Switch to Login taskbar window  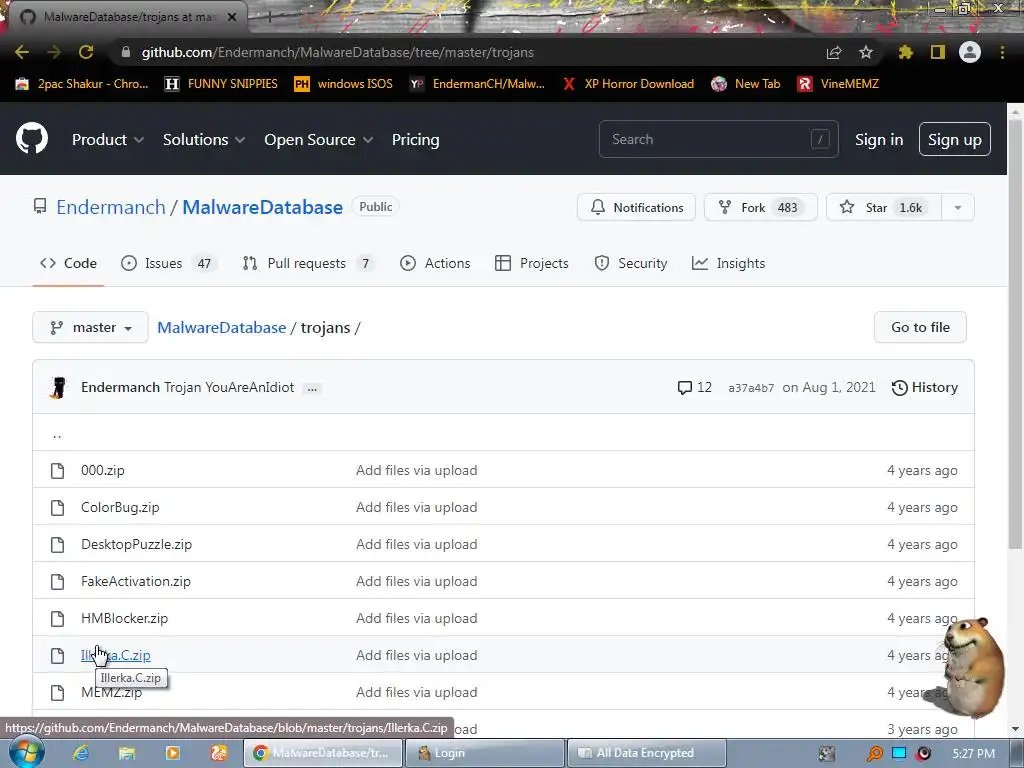pos(484,753)
